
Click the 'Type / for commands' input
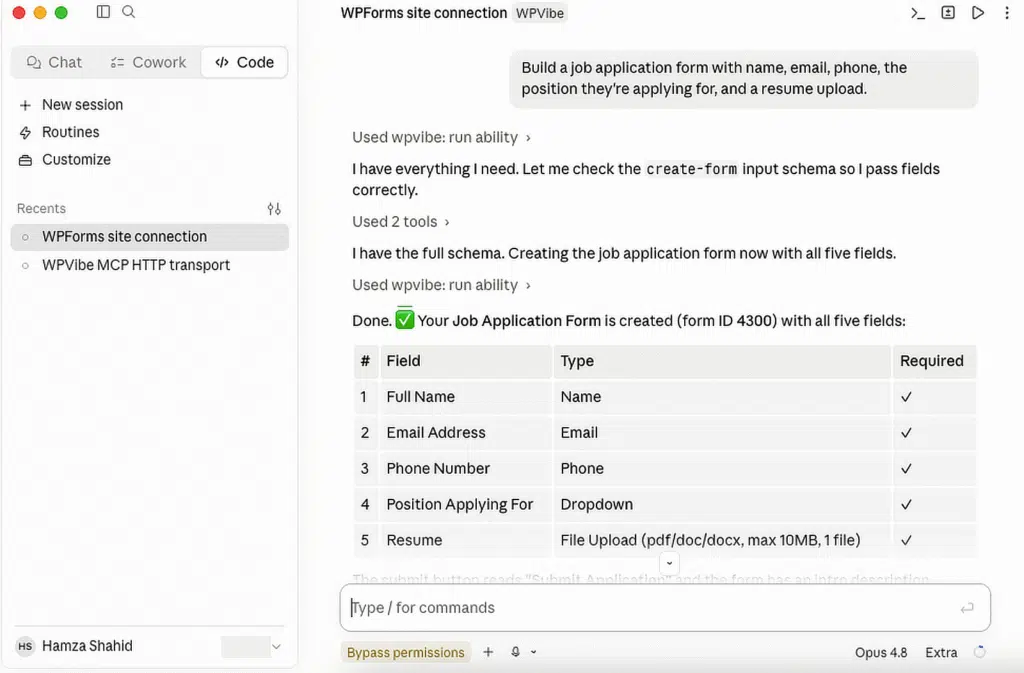665,608
